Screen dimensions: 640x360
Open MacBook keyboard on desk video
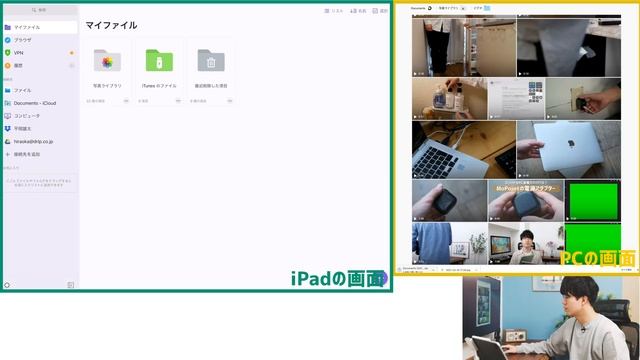click(x=464, y=150)
